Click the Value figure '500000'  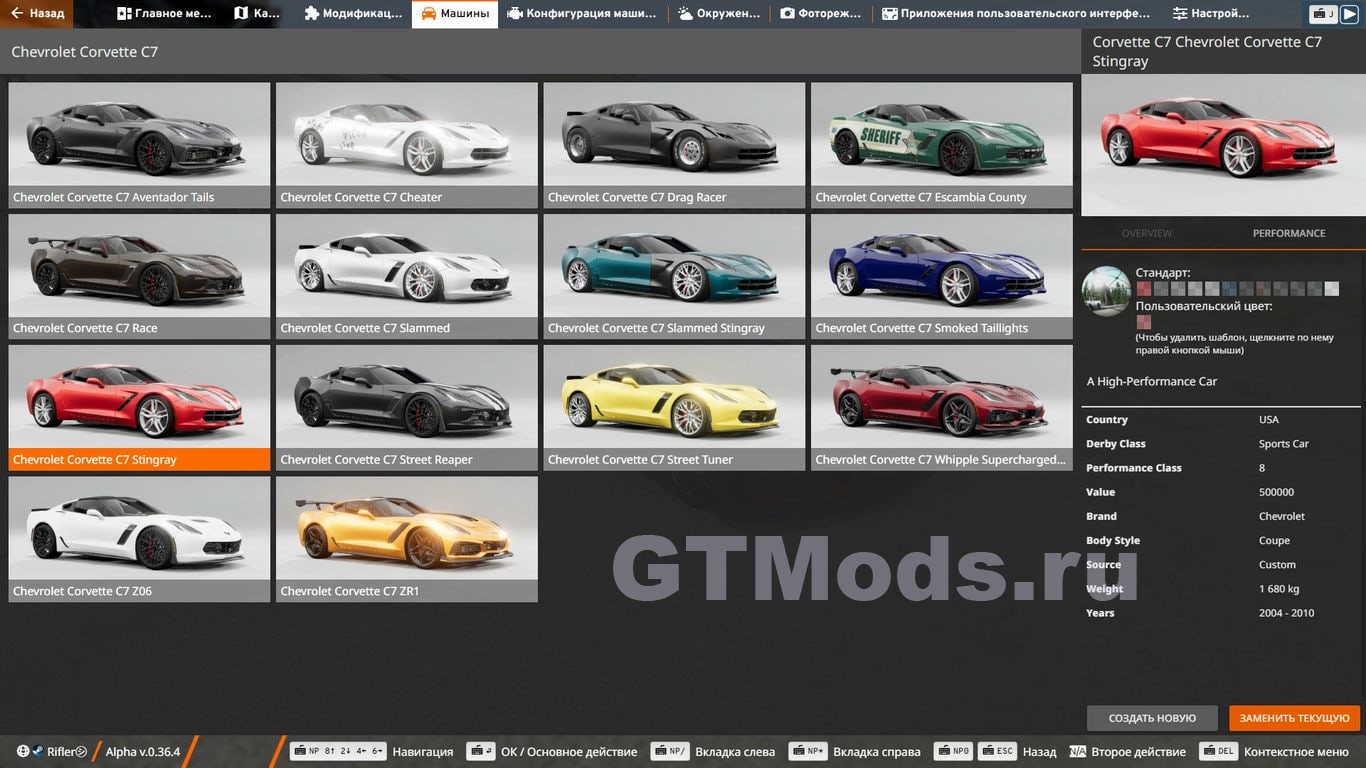pos(1277,492)
